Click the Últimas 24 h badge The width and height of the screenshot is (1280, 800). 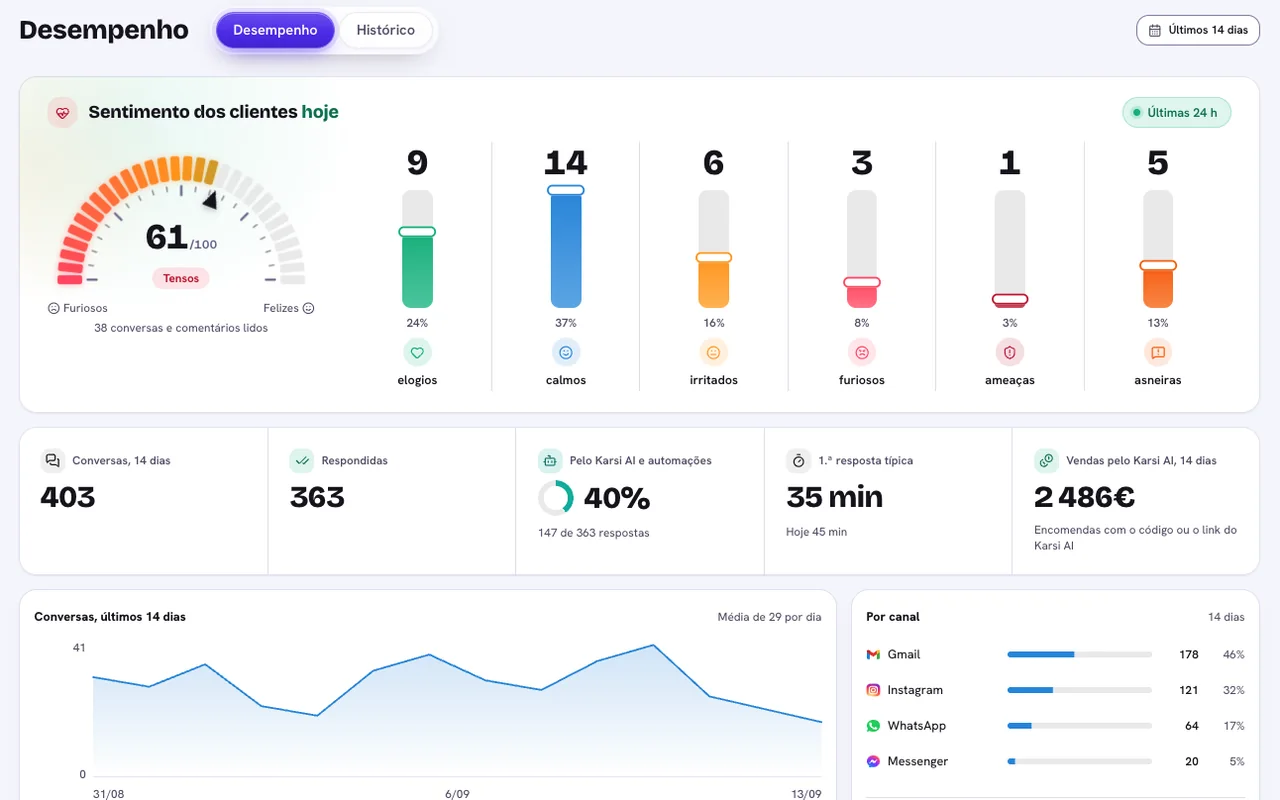click(x=1177, y=112)
